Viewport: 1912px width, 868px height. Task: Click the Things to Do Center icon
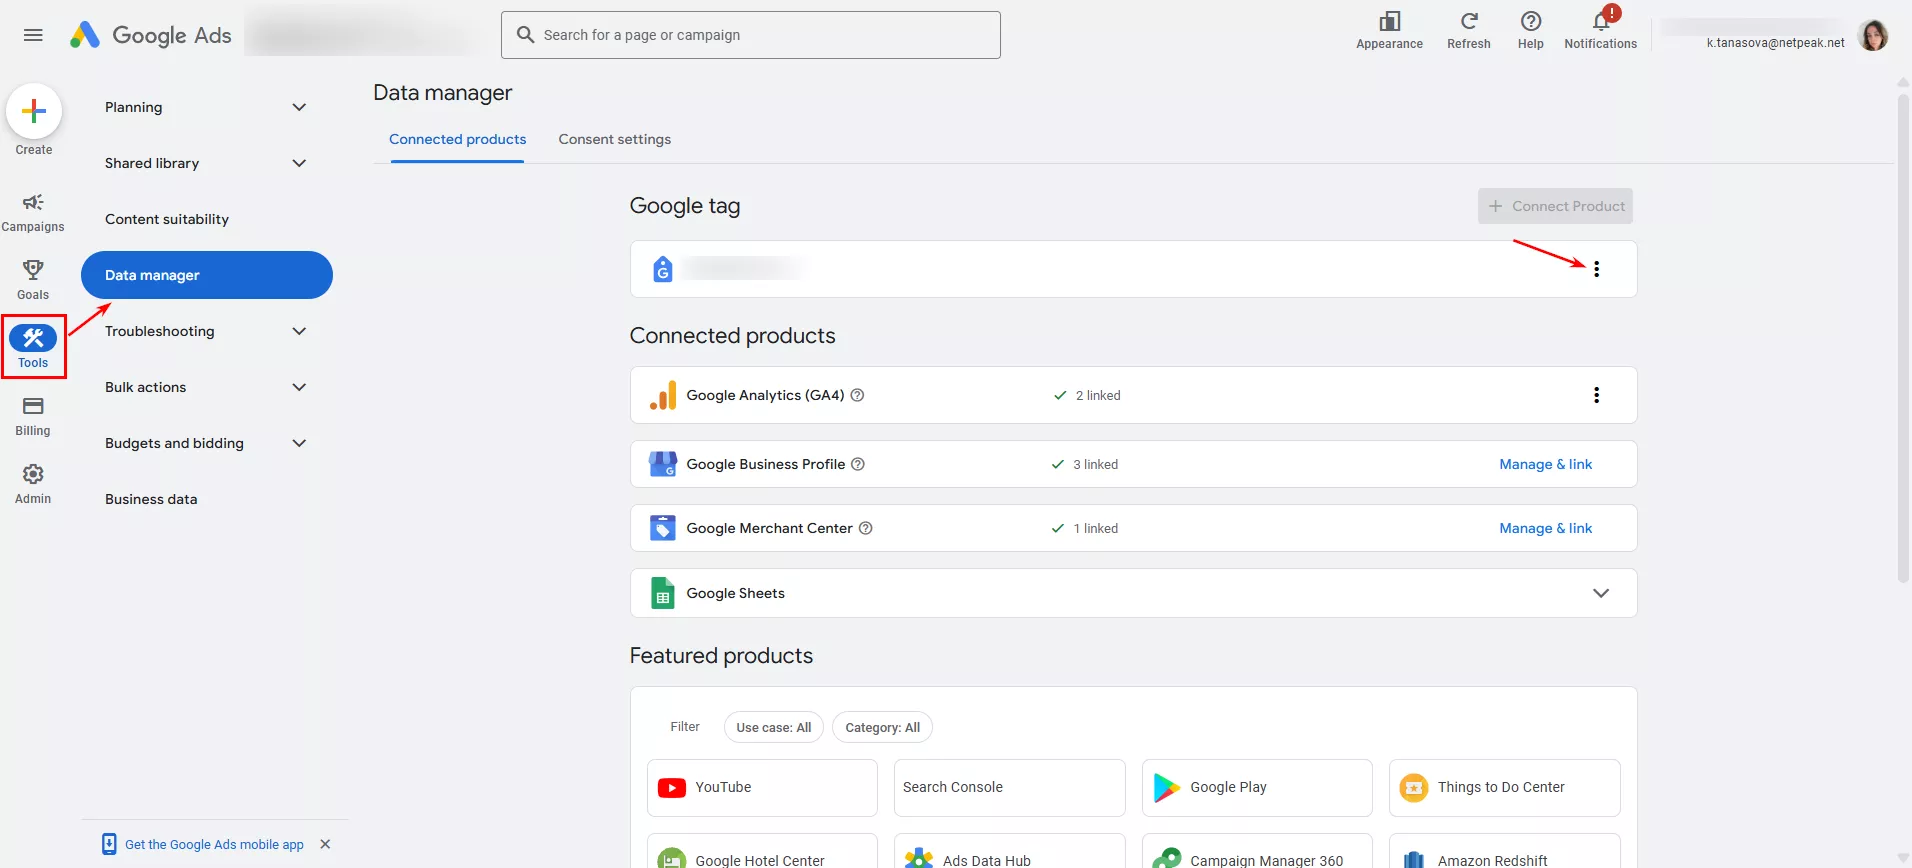tap(1414, 788)
